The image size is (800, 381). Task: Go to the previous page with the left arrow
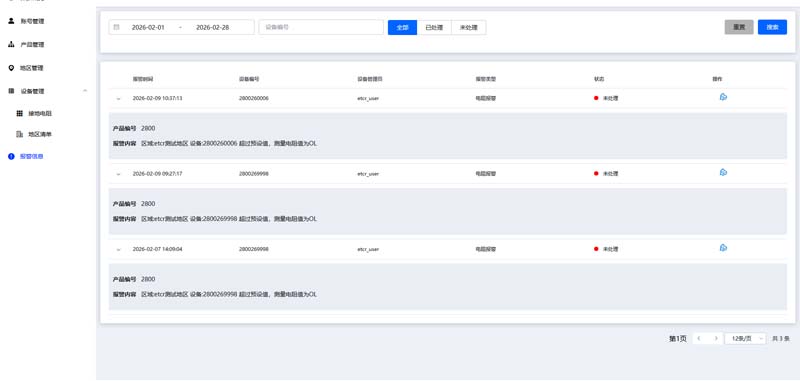[x=699, y=338]
